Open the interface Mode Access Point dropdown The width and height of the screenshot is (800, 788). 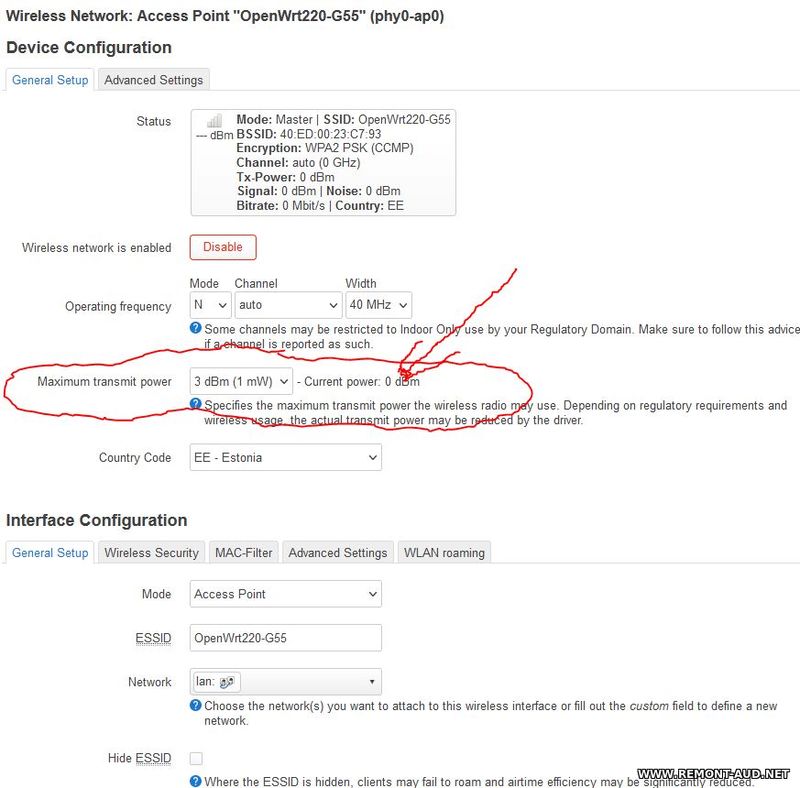pos(285,594)
